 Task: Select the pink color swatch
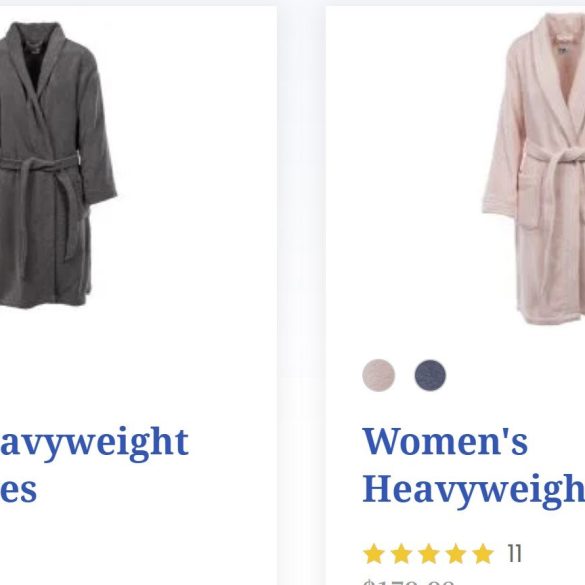pos(378,375)
